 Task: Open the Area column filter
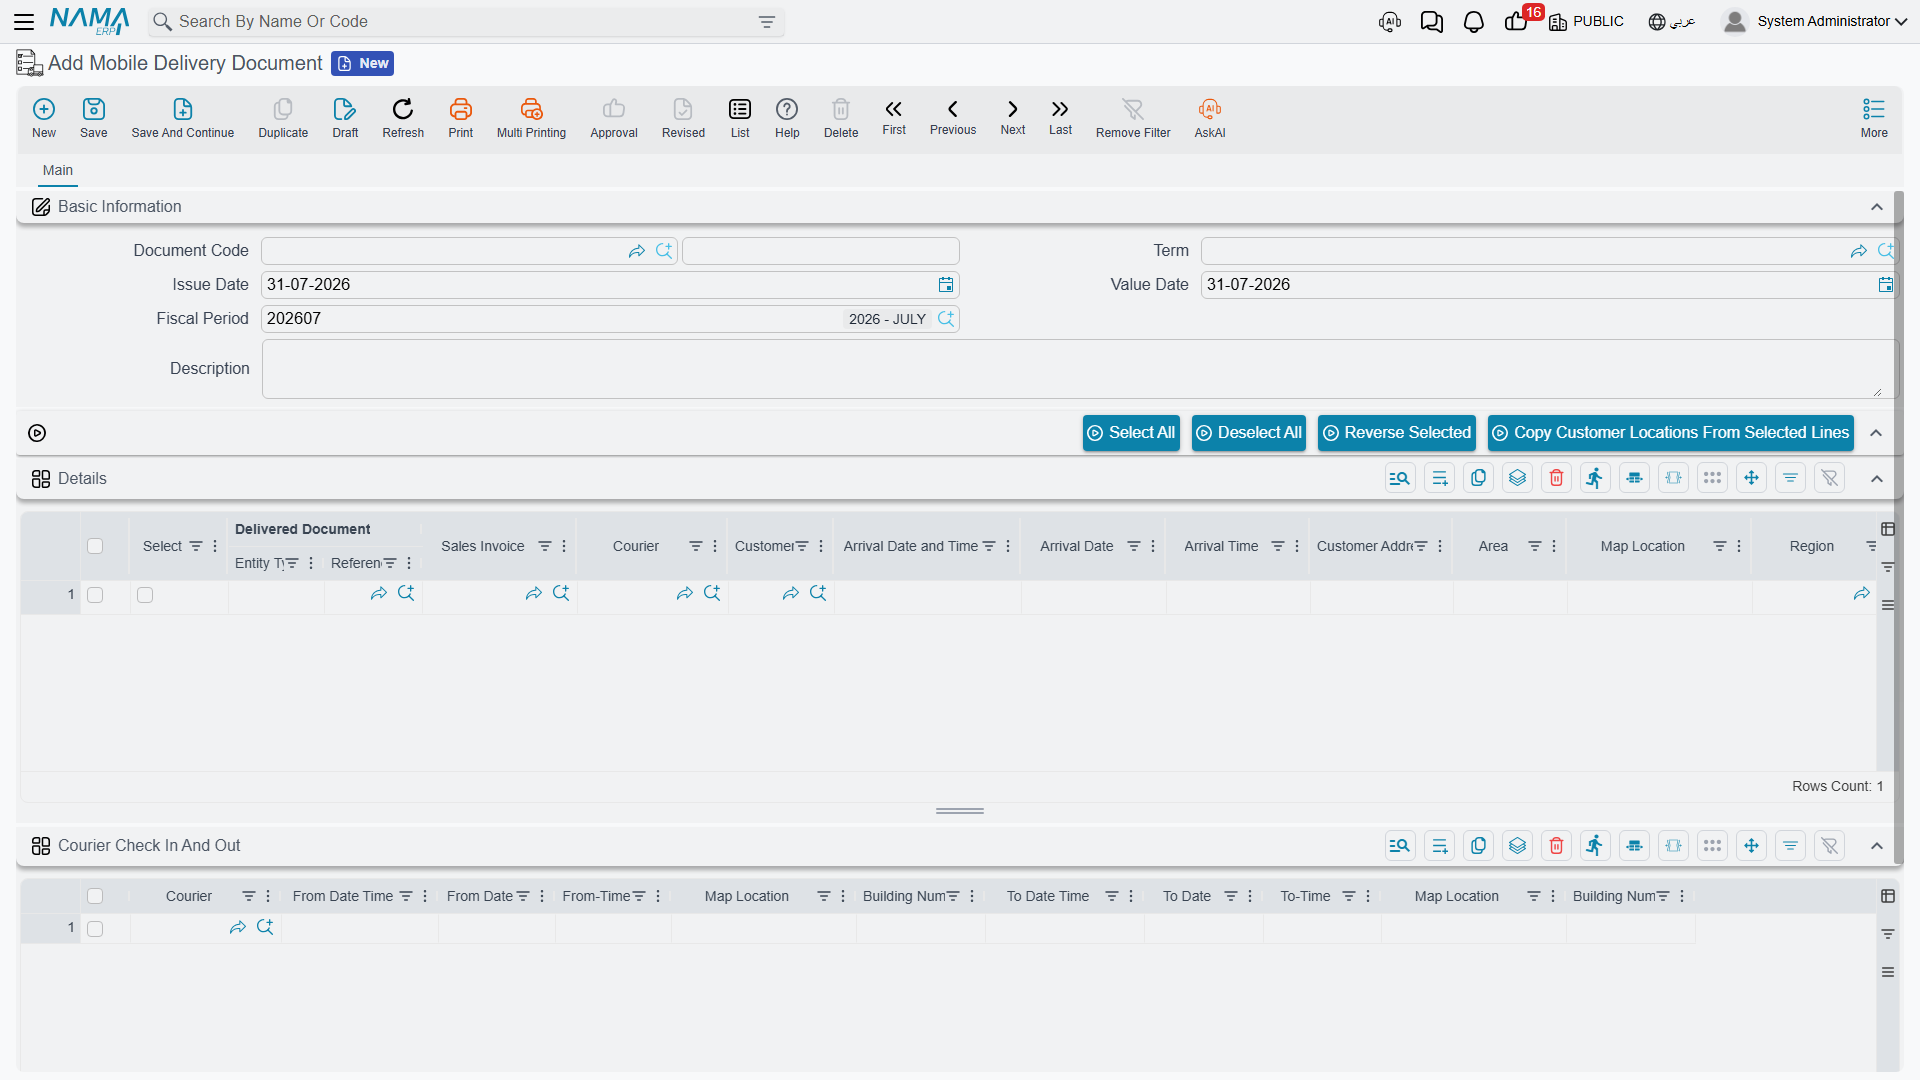click(1535, 546)
